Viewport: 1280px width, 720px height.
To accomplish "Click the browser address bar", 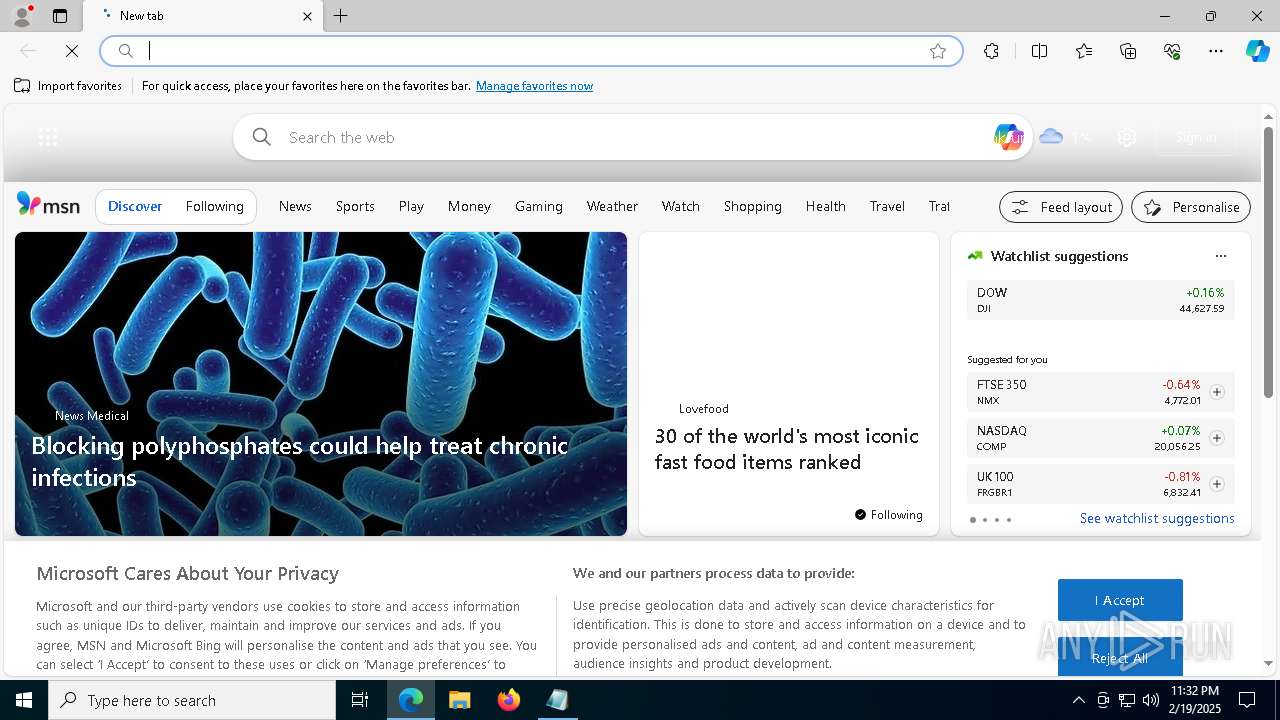I will (x=530, y=51).
